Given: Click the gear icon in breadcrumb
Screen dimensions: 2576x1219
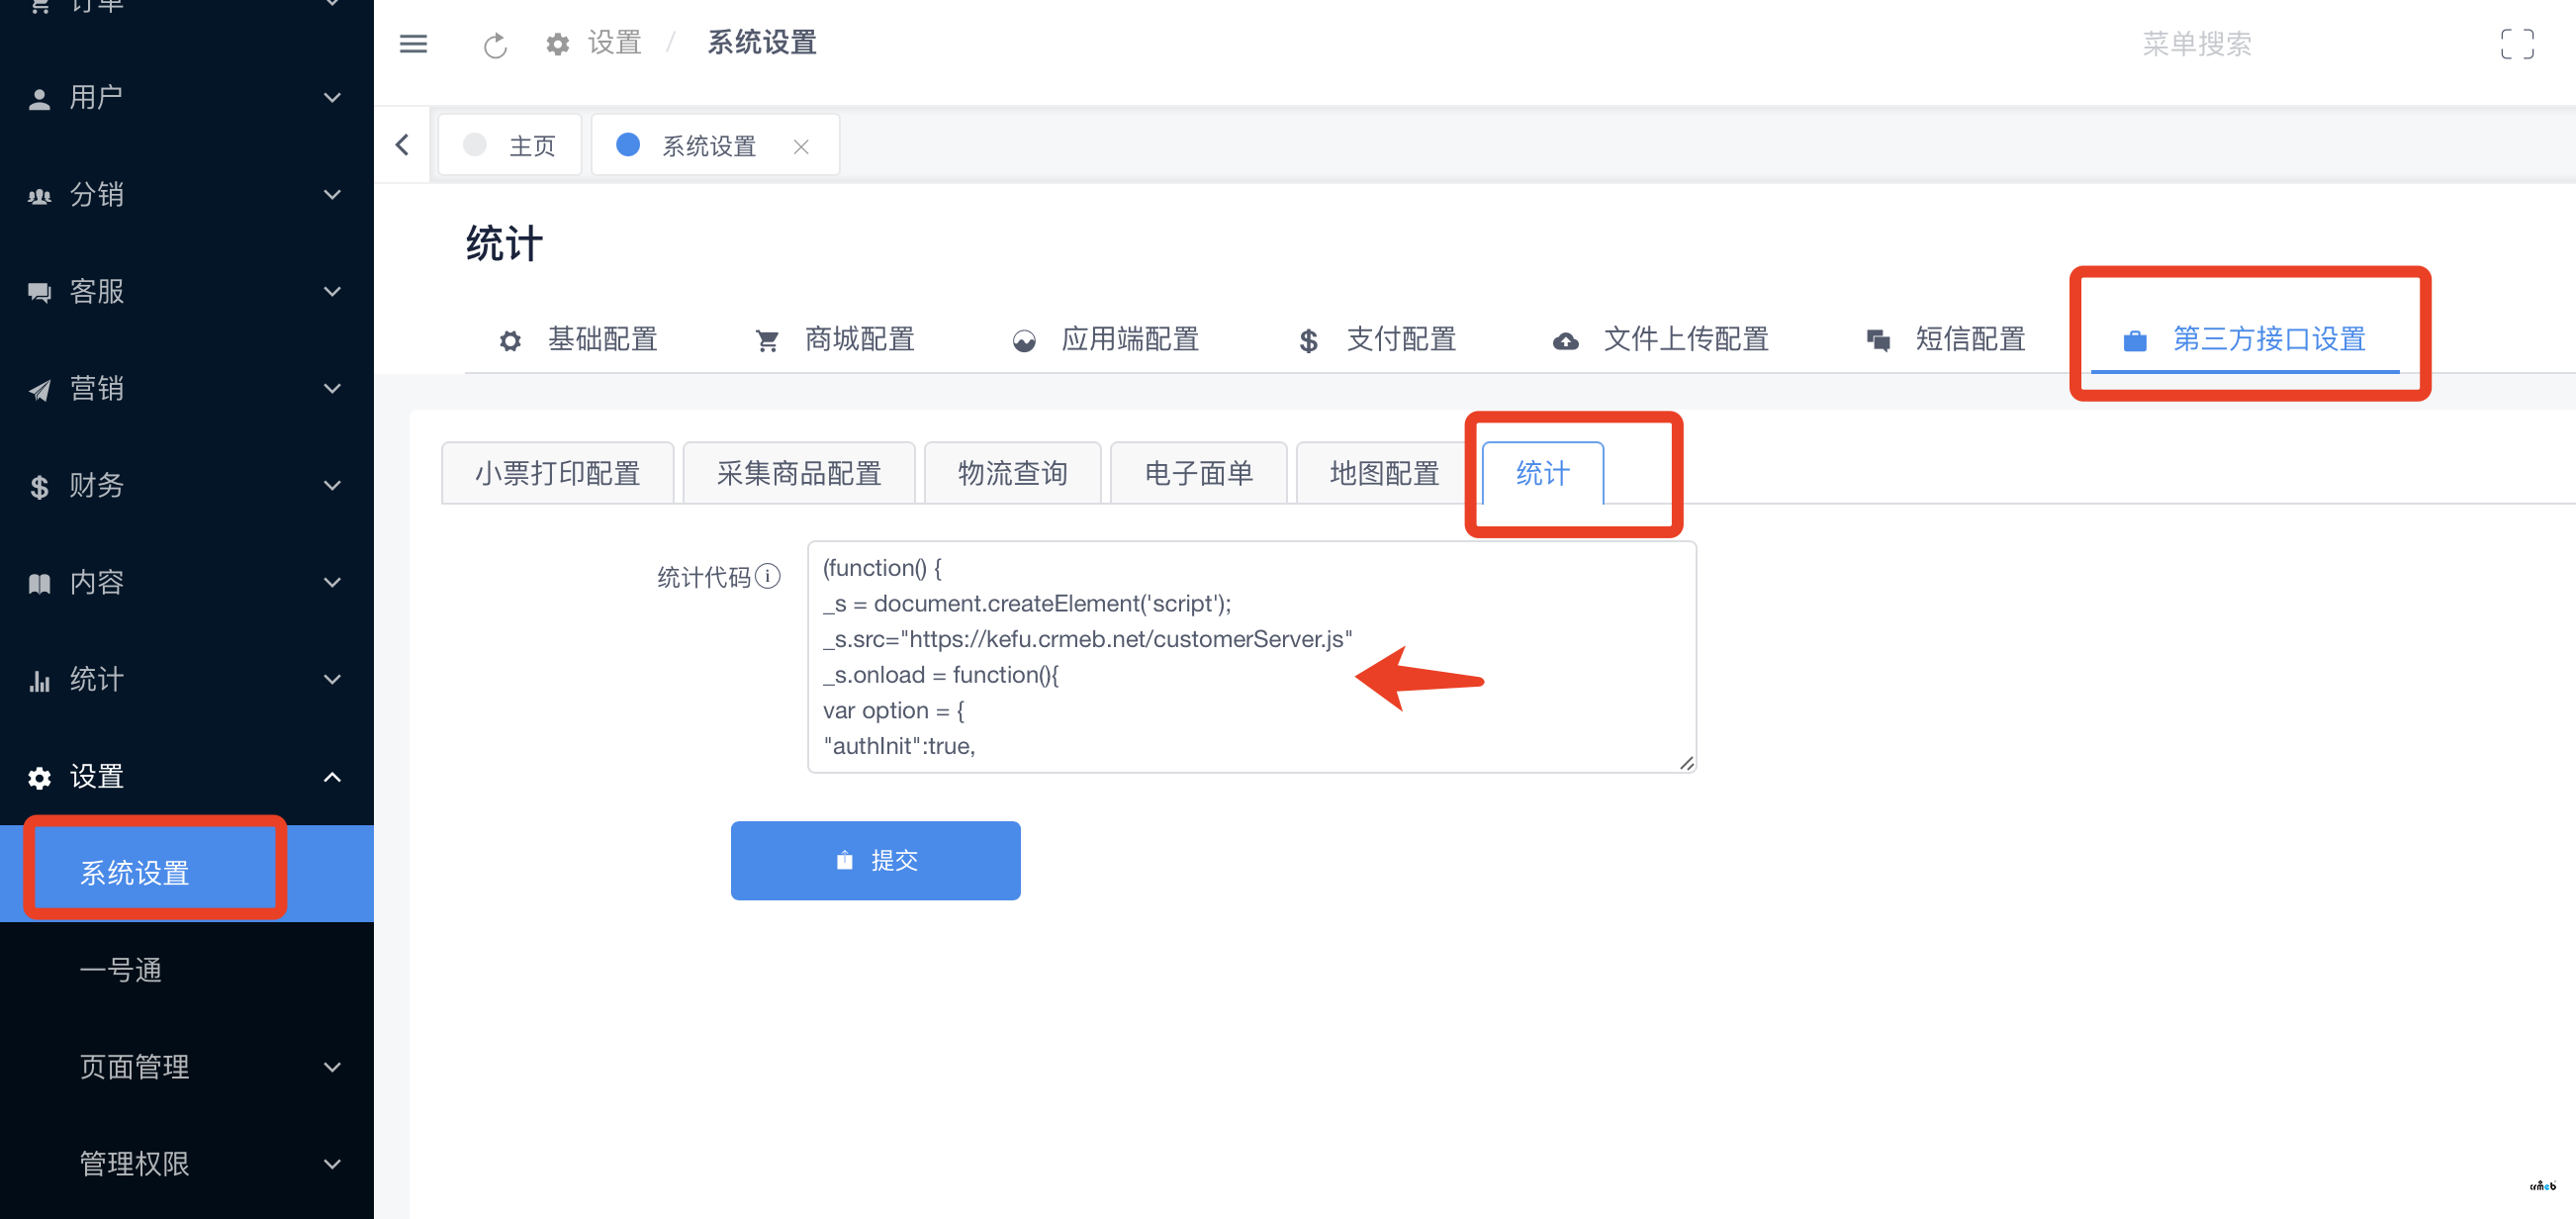Looking at the screenshot, I should (x=557, y=44).
